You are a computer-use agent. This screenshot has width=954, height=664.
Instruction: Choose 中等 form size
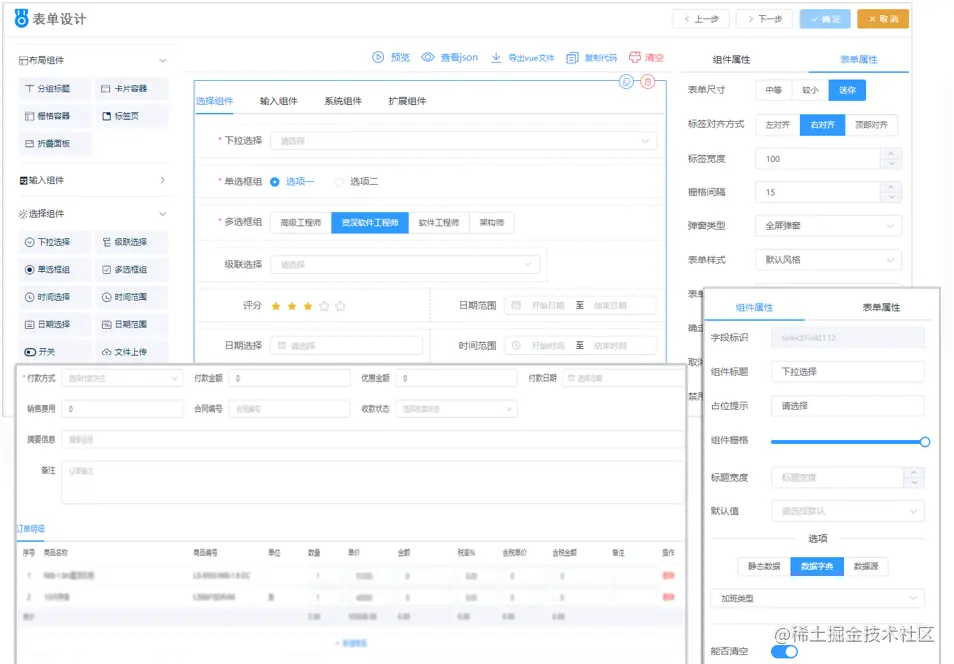pos(774,90)
